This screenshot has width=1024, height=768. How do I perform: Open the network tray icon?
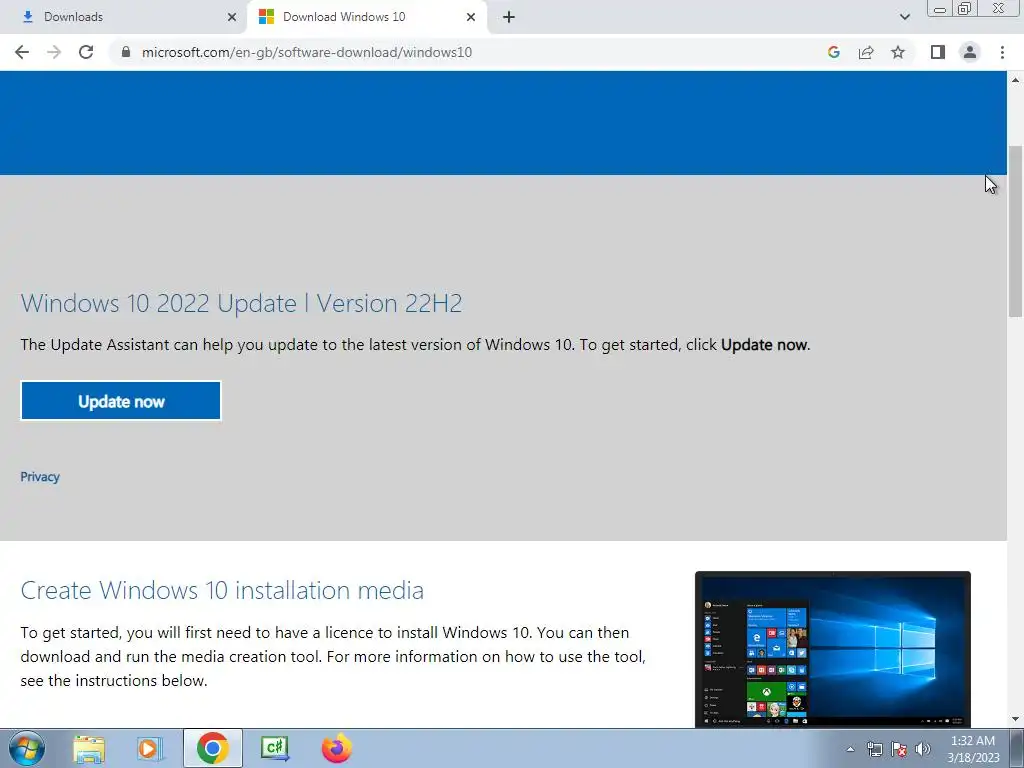874,749
